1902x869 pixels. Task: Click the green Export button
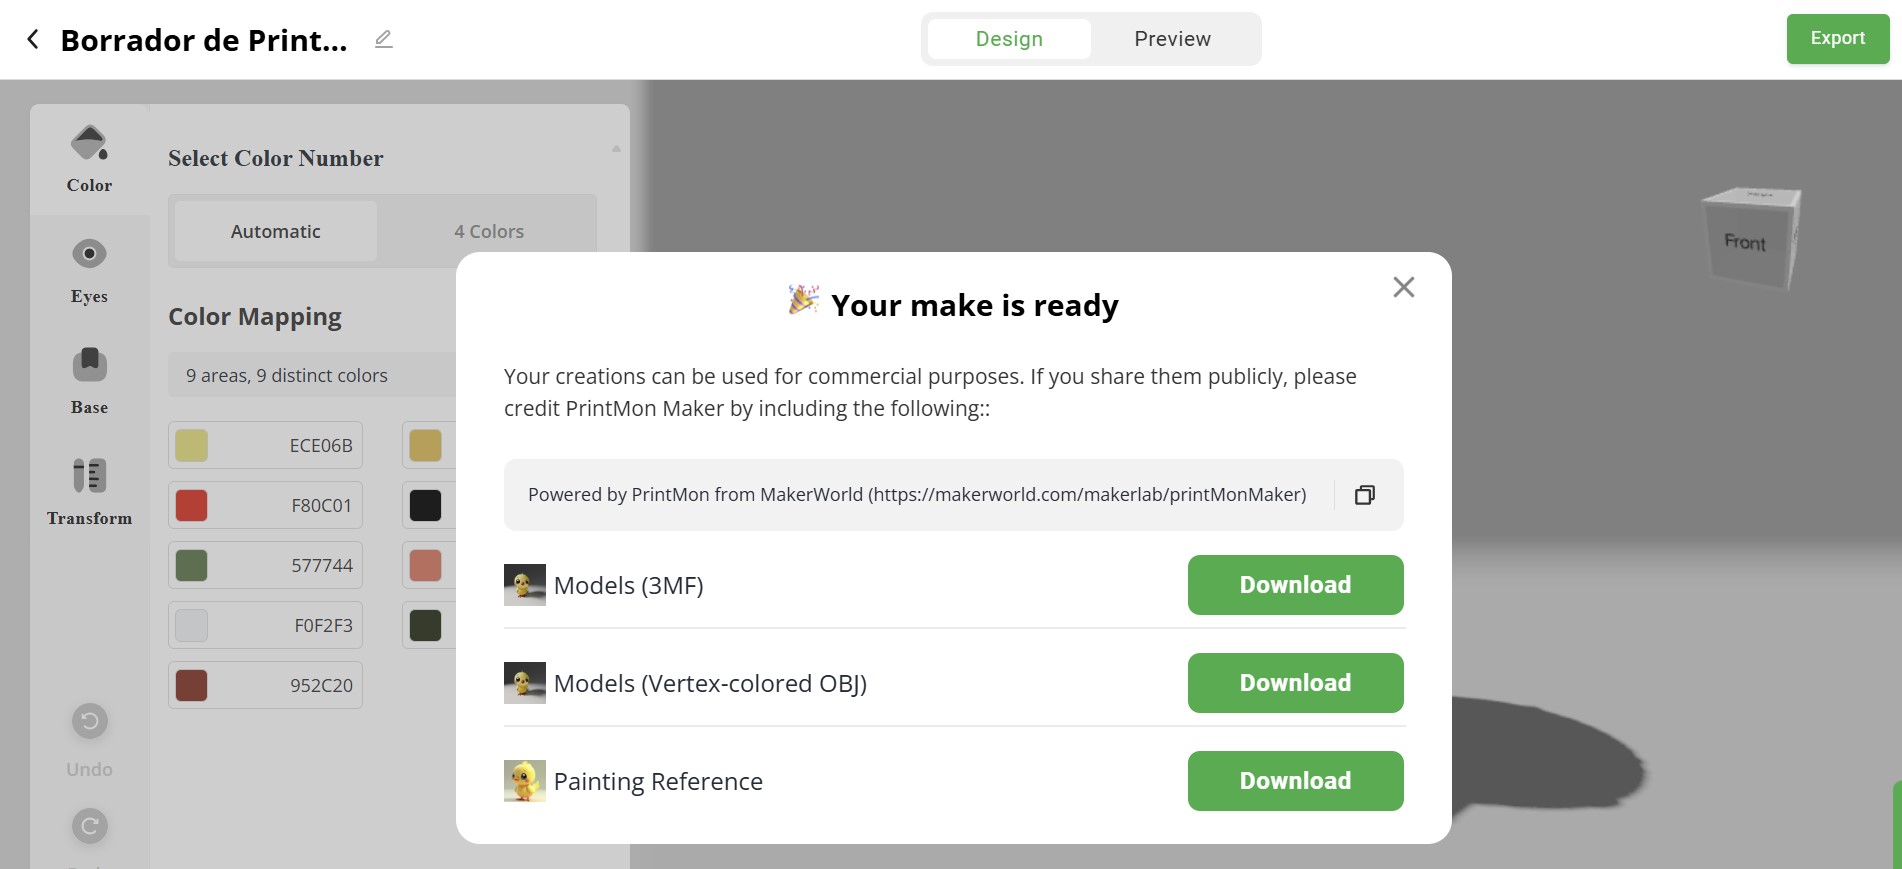(x=1837, y=39)
